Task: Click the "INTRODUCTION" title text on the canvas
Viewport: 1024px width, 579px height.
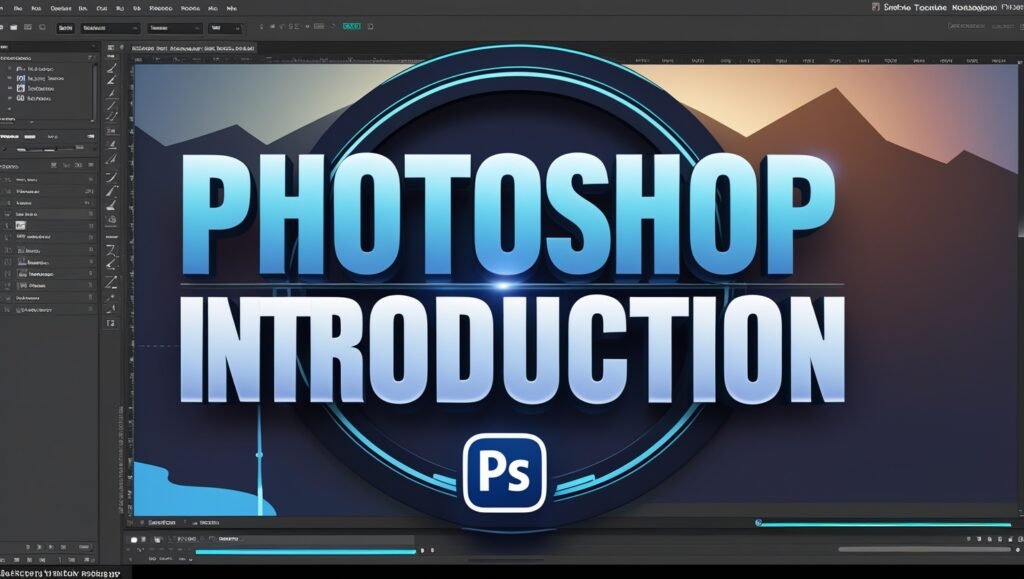Action: (512, 348)
